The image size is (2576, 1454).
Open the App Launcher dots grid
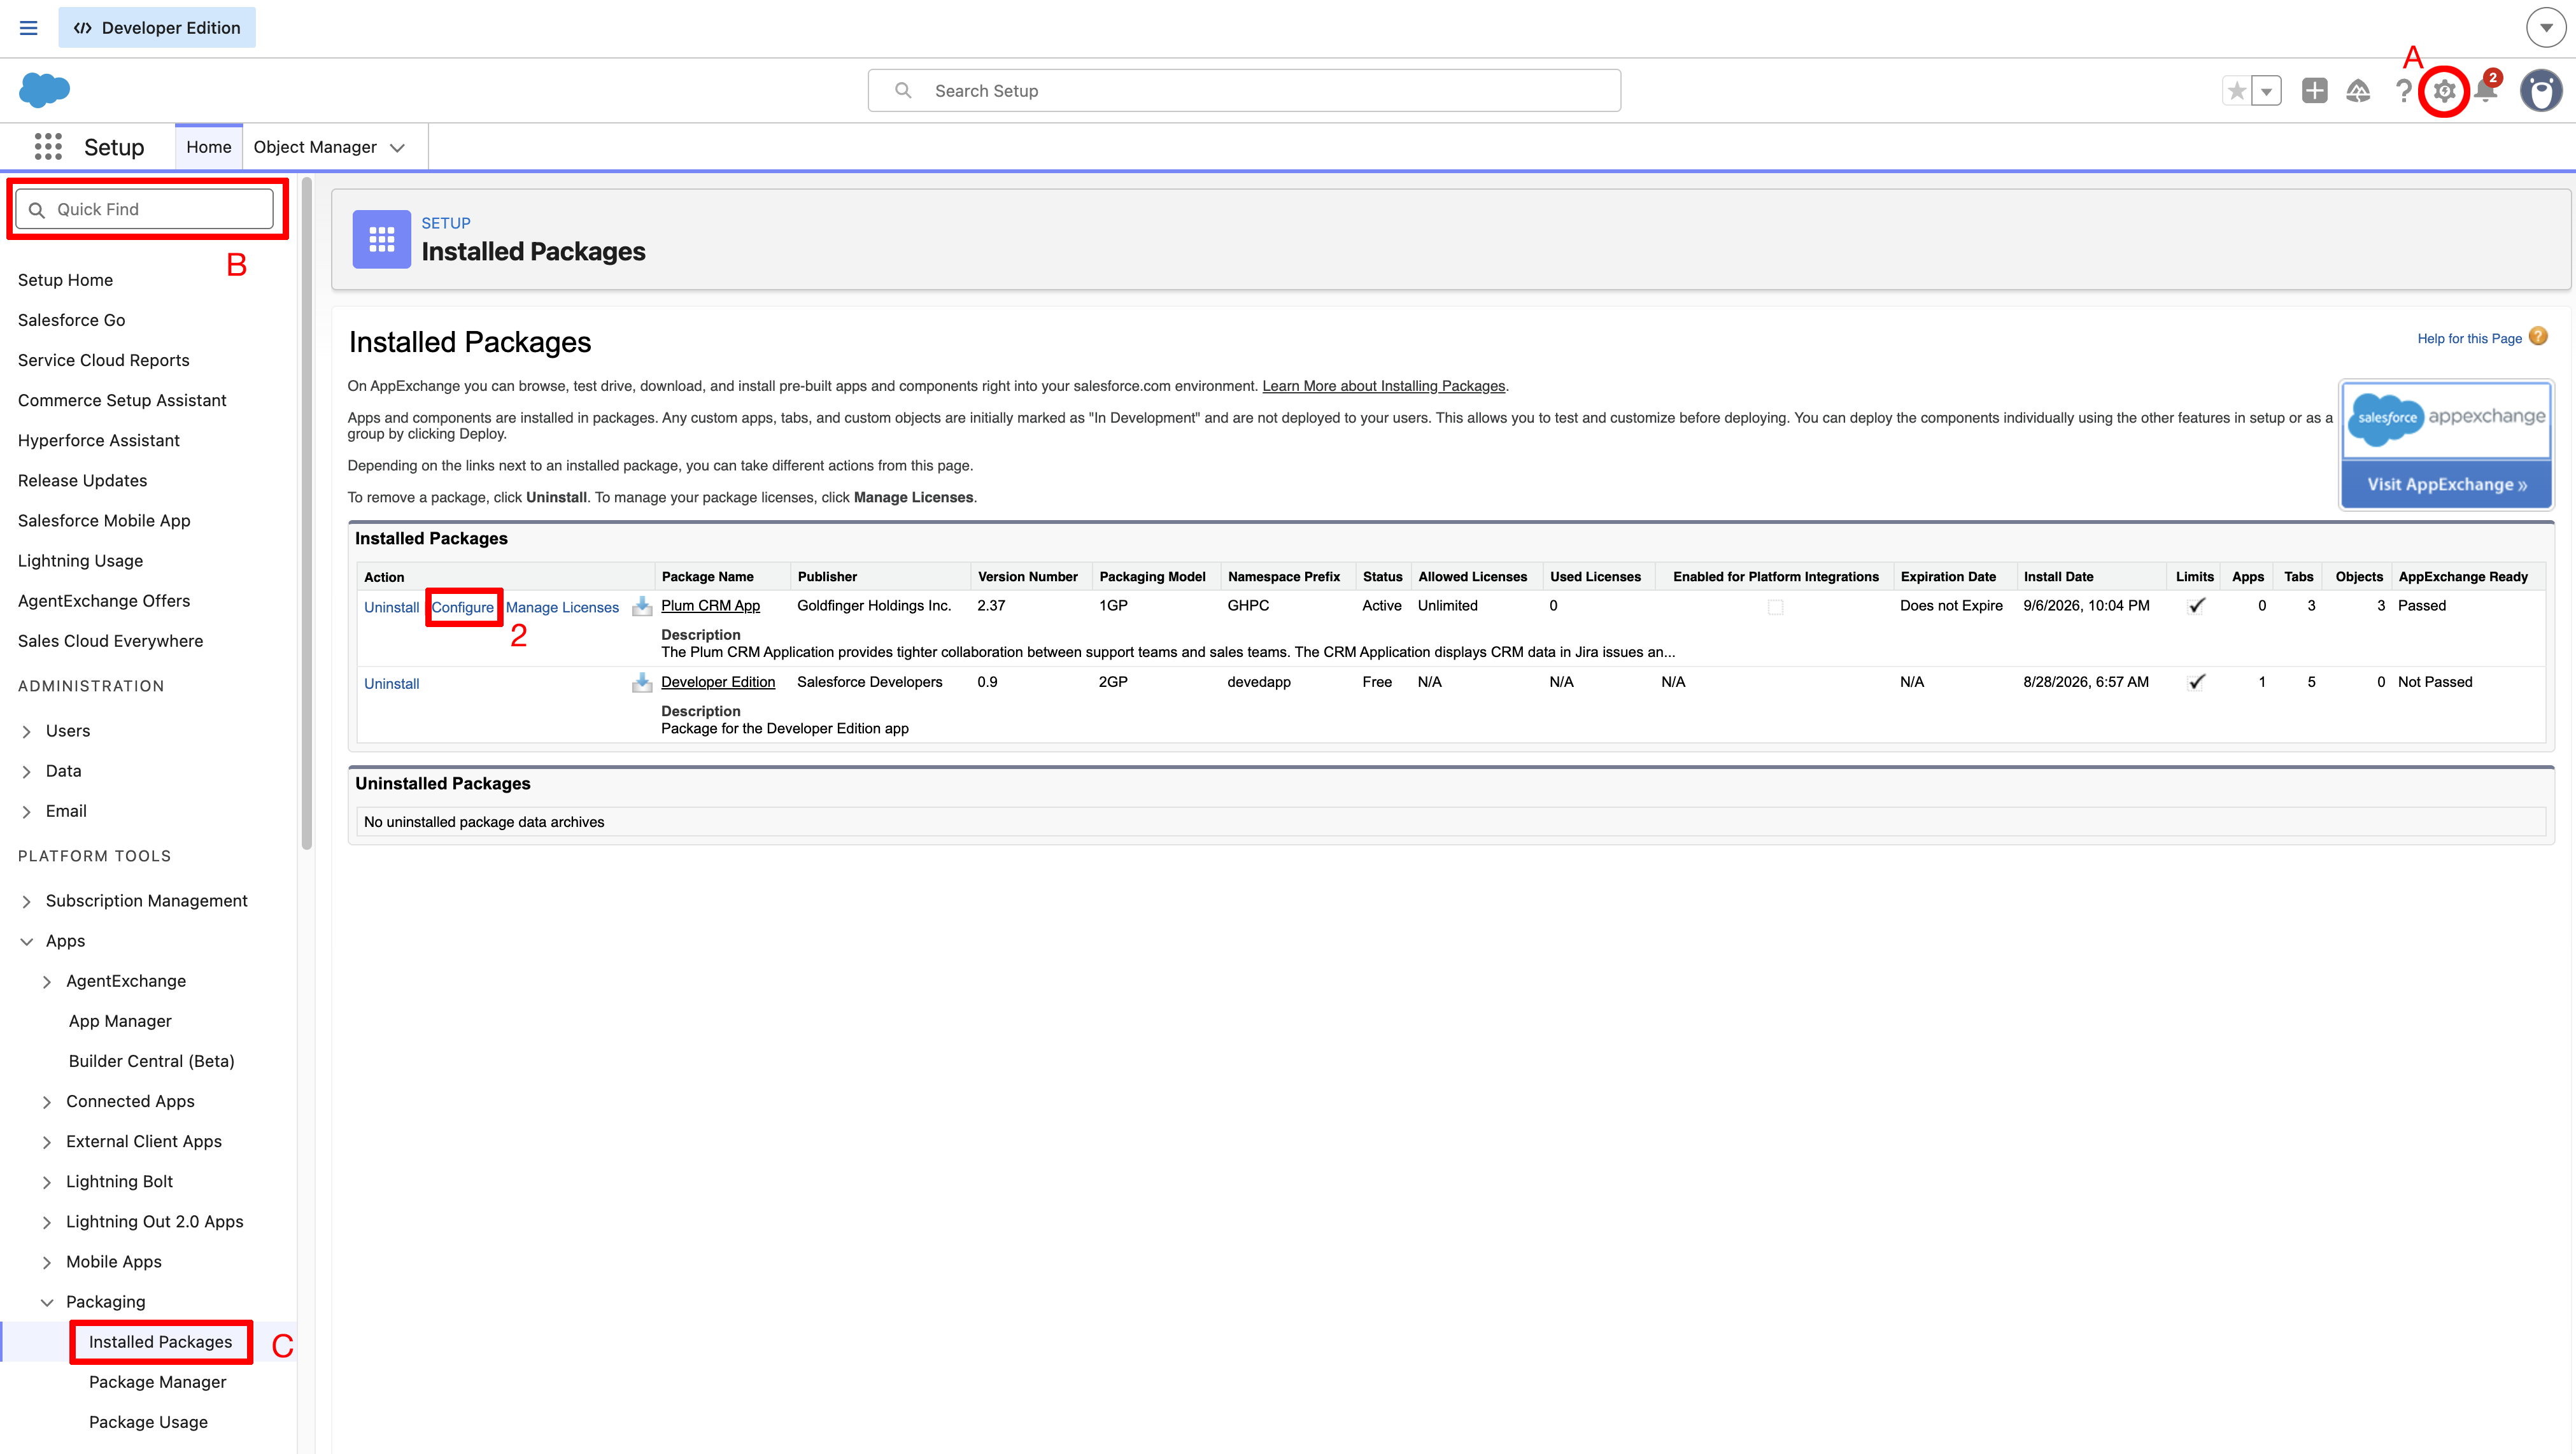(x=48, y=147)
